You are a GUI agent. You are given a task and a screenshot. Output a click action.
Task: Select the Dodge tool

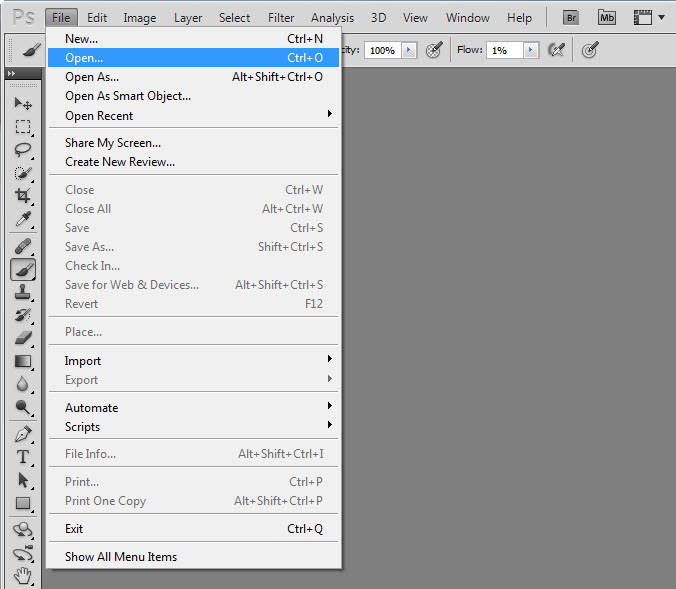[23, 407]
